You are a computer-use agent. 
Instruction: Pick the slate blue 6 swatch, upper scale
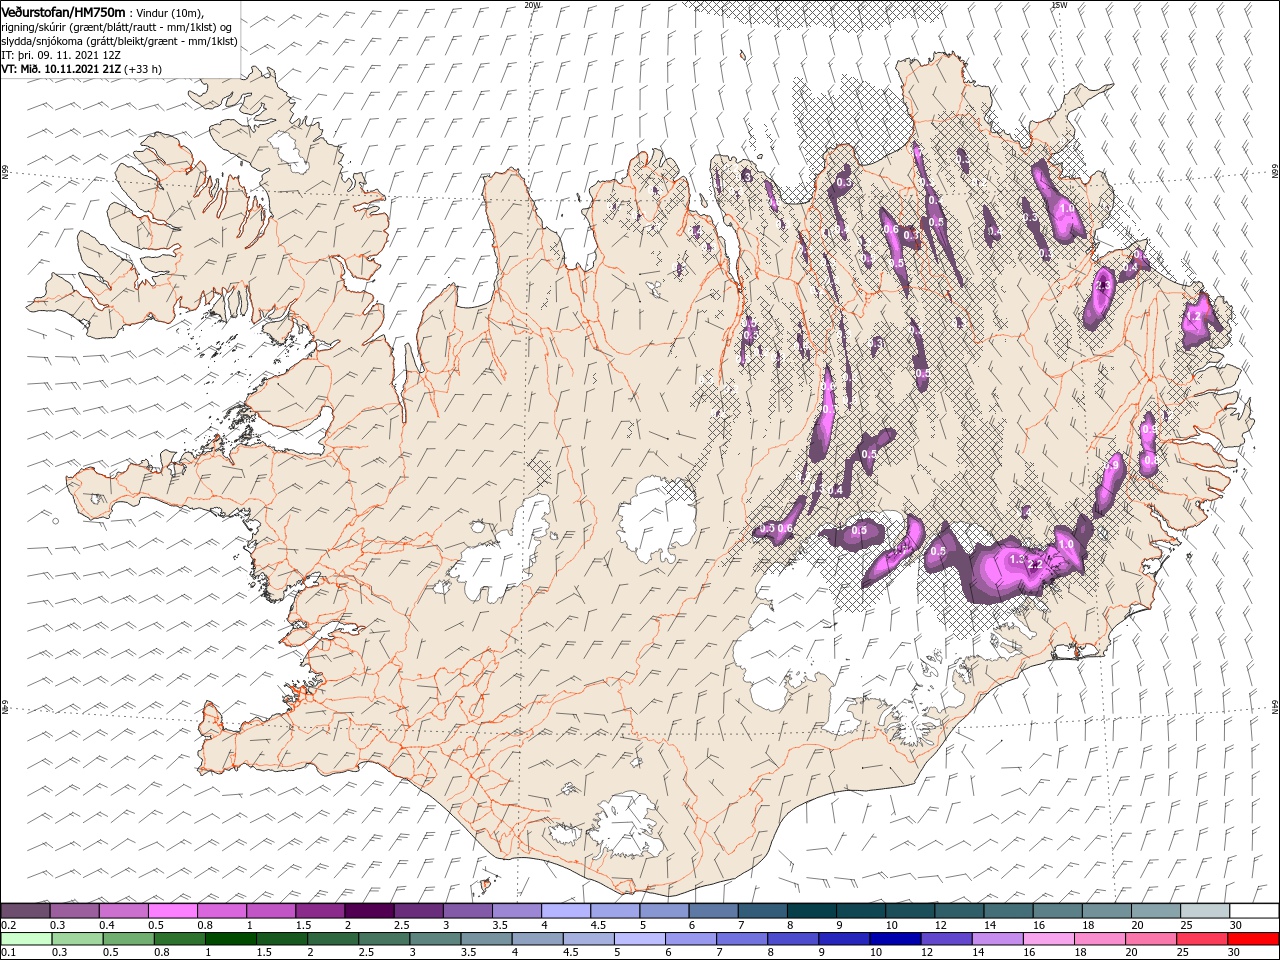[714, 911]
